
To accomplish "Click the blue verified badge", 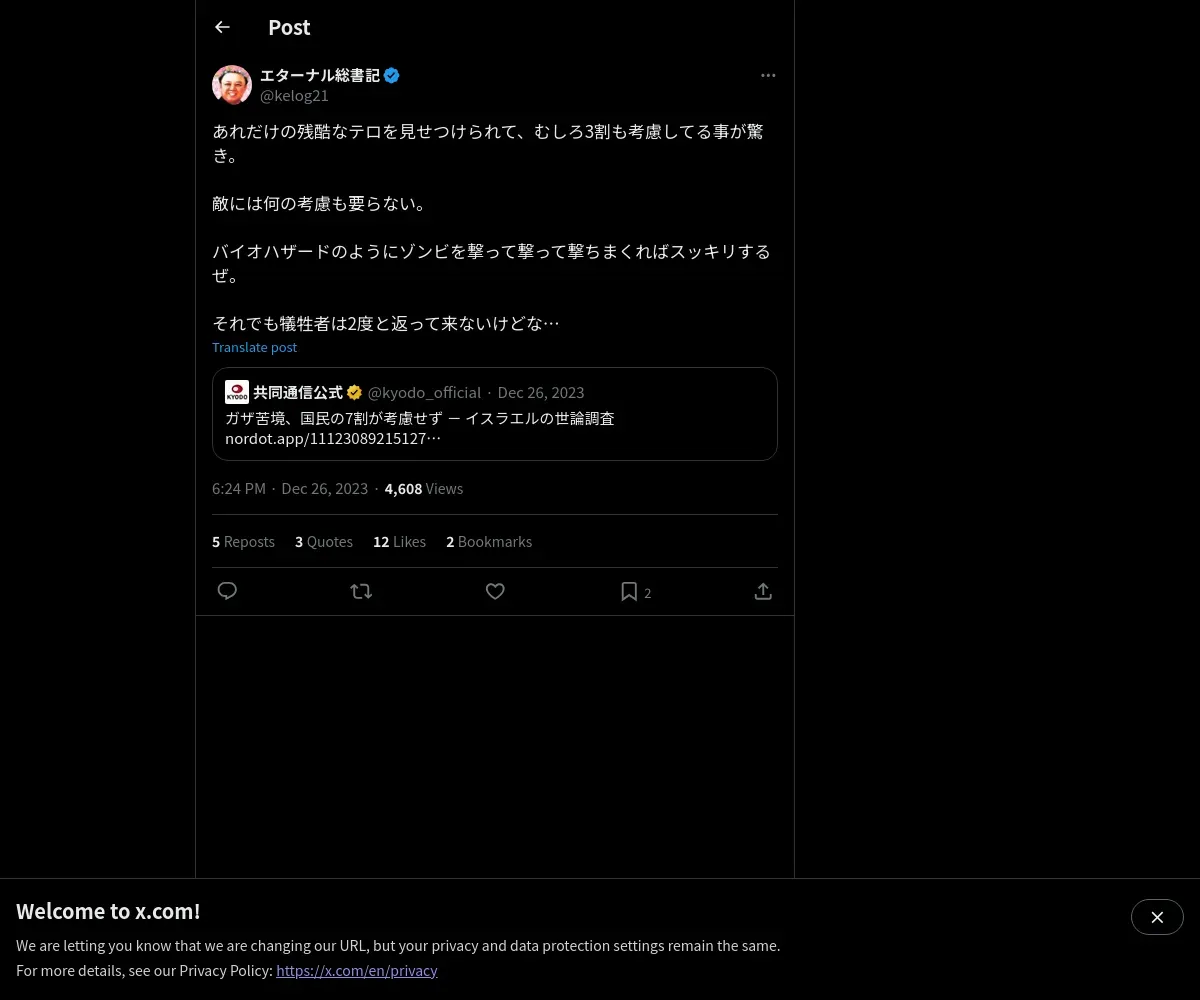I will point(392,75).
